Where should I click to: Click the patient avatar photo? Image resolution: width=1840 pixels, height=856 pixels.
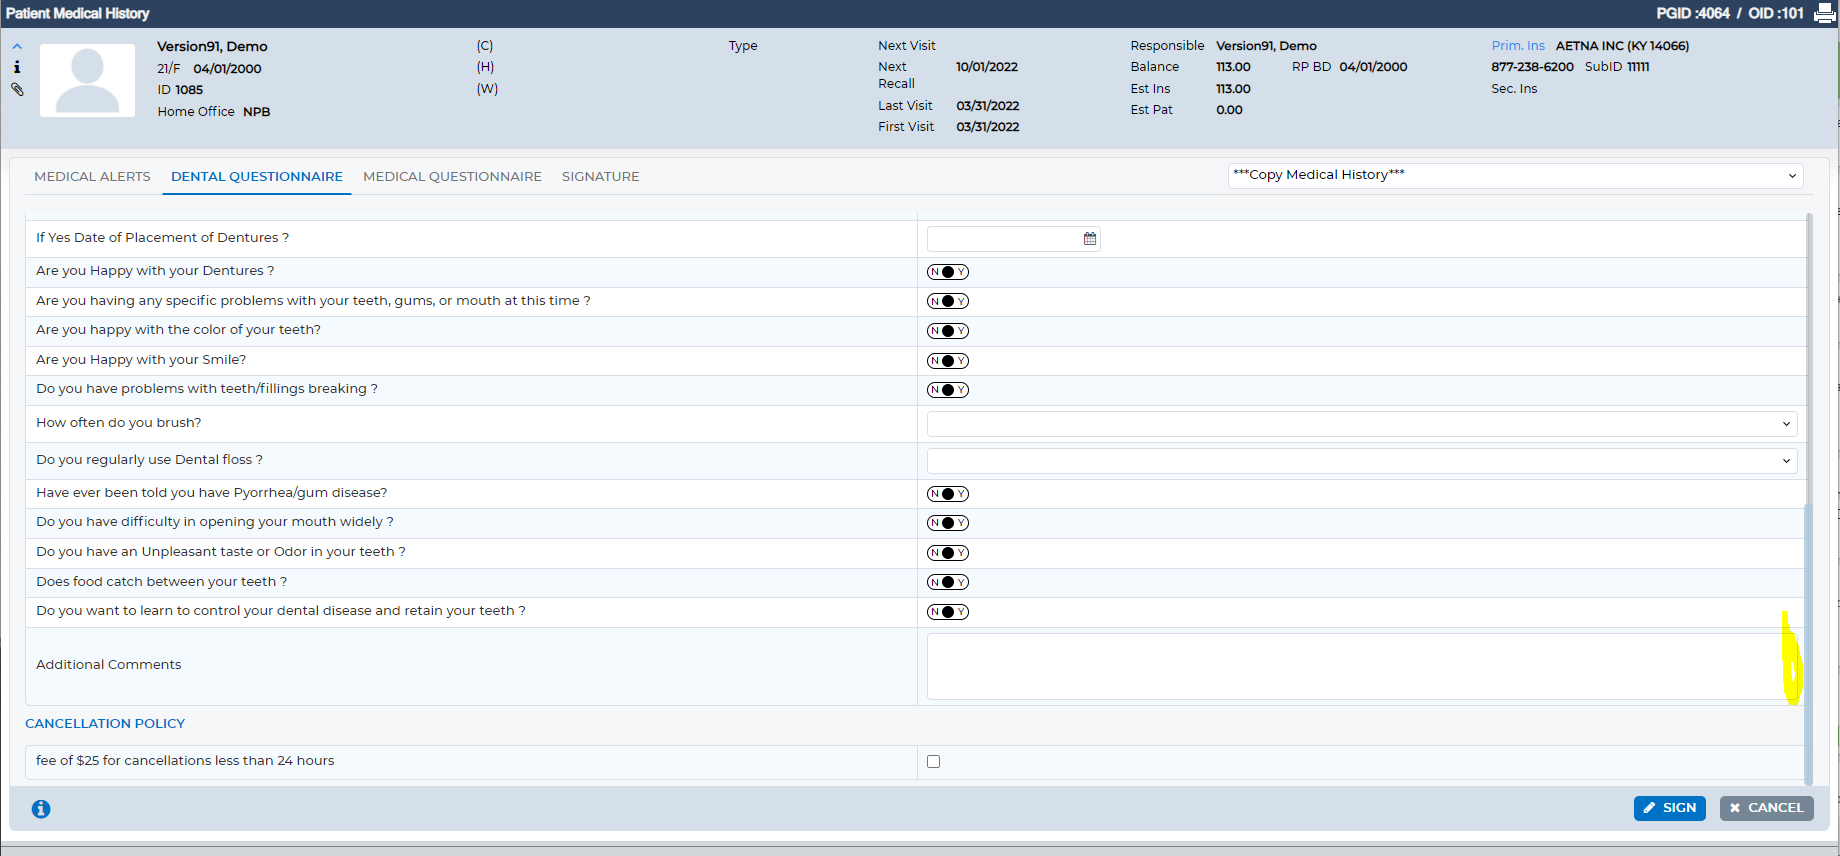click(x=87, y=80)
